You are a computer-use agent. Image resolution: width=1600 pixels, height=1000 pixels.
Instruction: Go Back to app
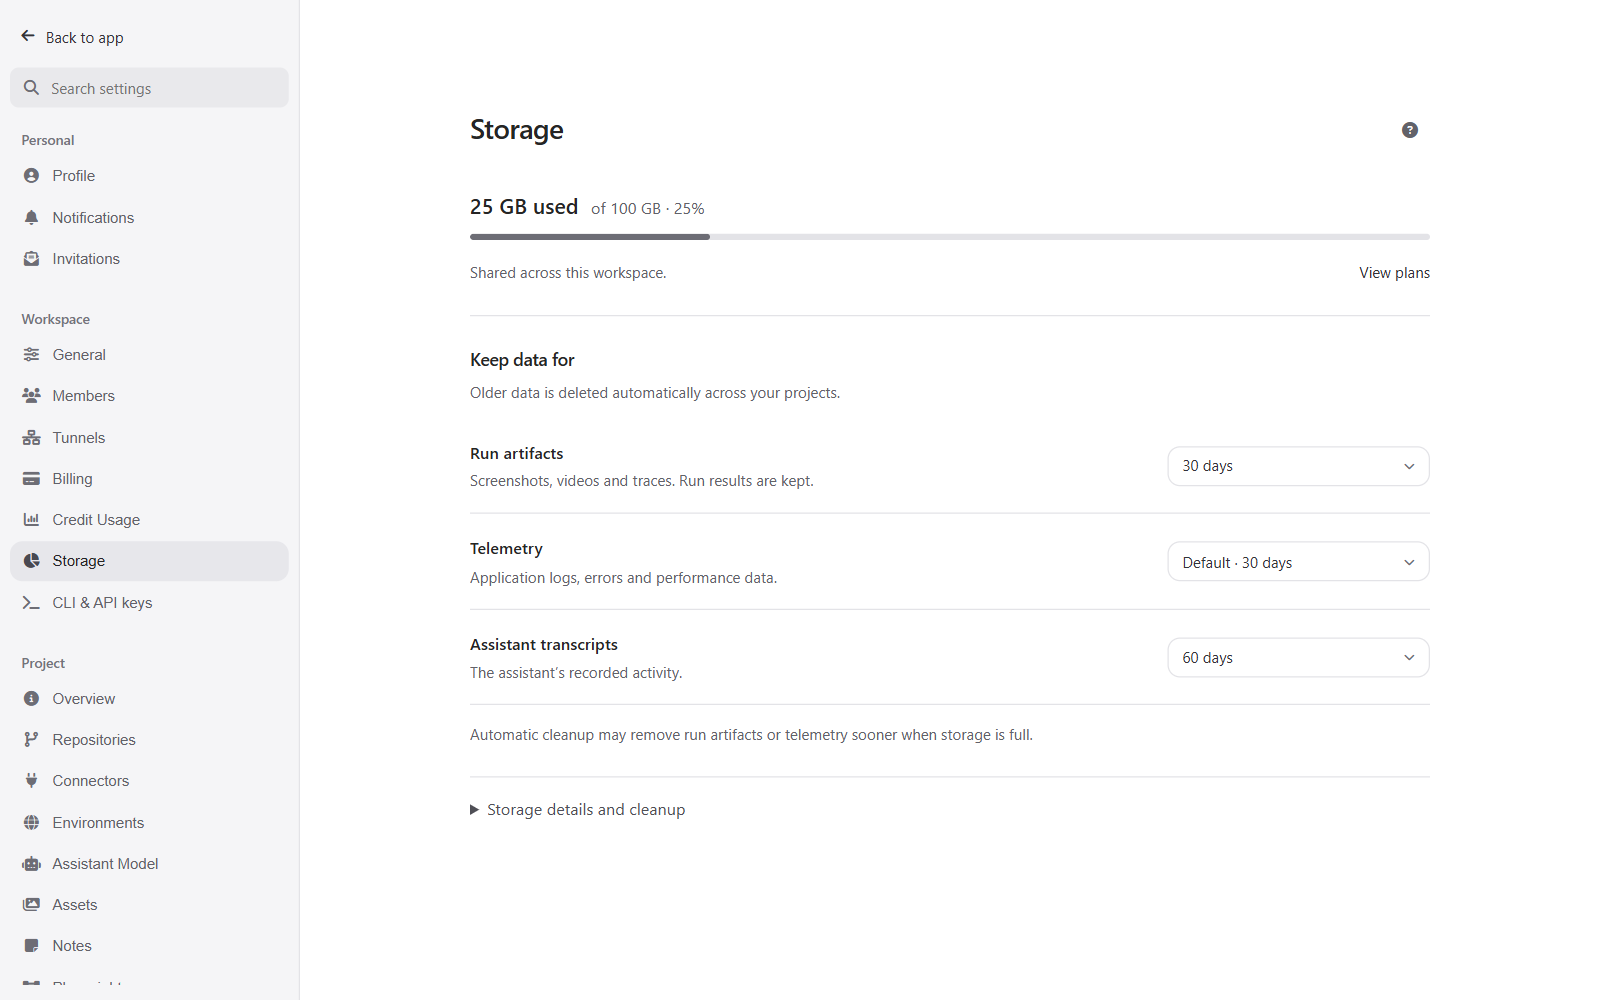72,37
